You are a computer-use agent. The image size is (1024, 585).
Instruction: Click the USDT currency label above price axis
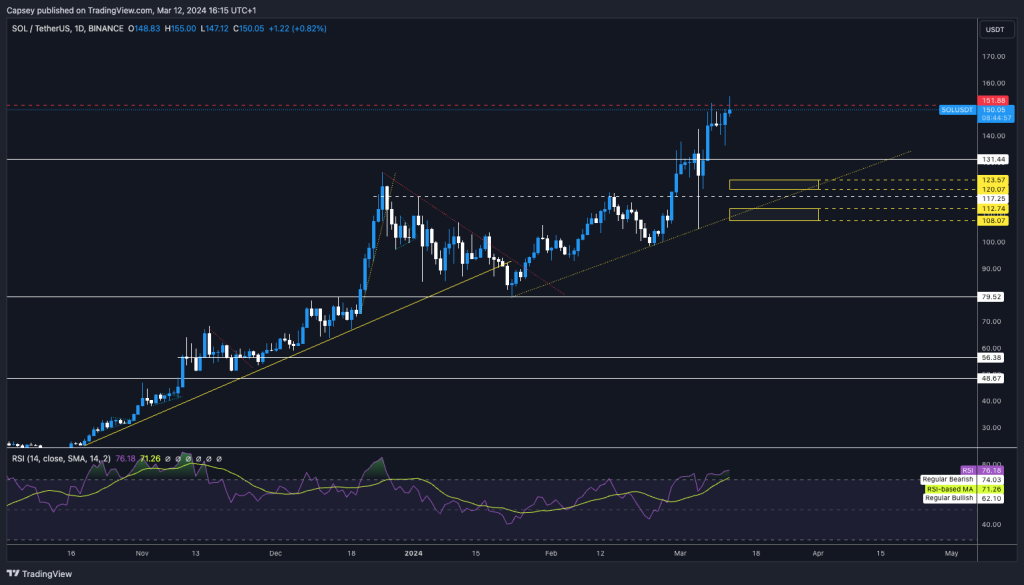[994, 30]
